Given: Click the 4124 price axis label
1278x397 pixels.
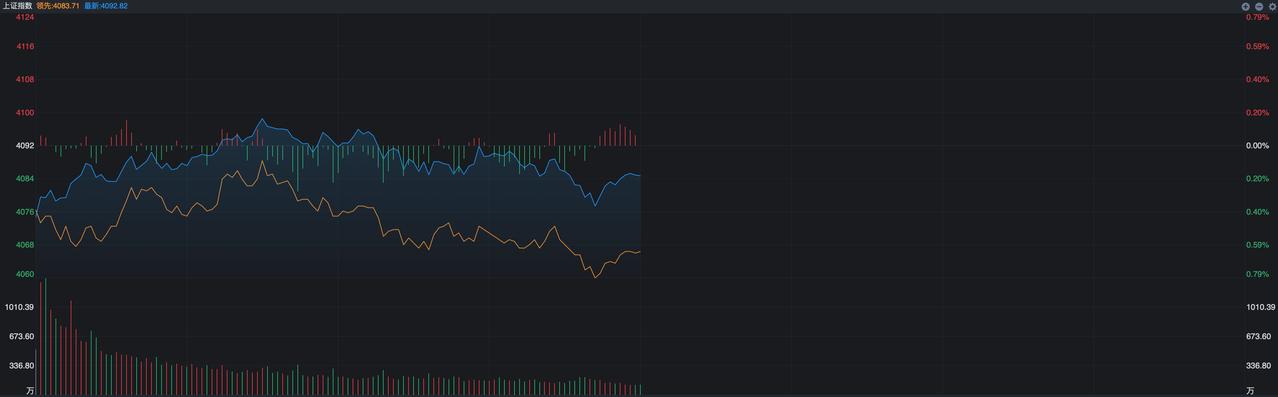Looking at the screenshot, I should (x=25, y=17).
